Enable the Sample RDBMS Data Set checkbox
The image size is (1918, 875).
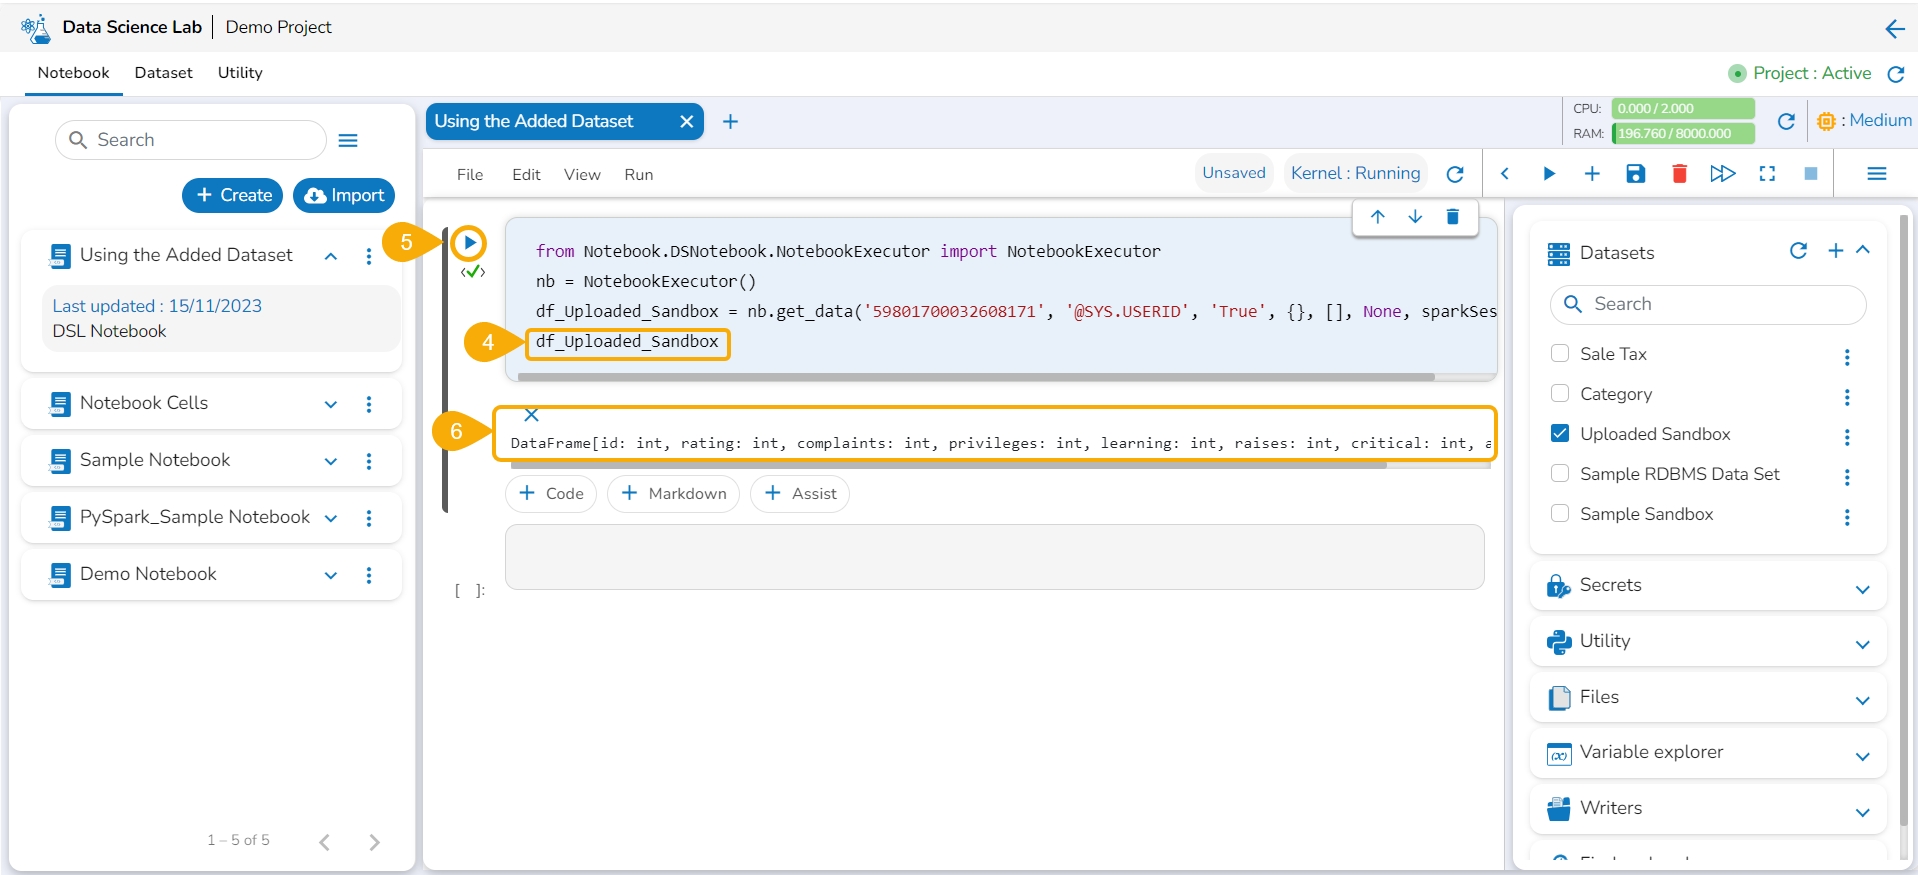tap(1559, 473)
